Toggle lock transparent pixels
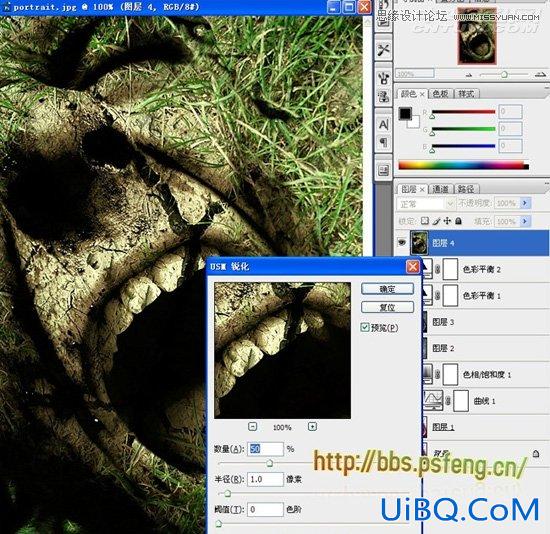The width and height of the screenshot is (550, 534). tap(425, 221)
